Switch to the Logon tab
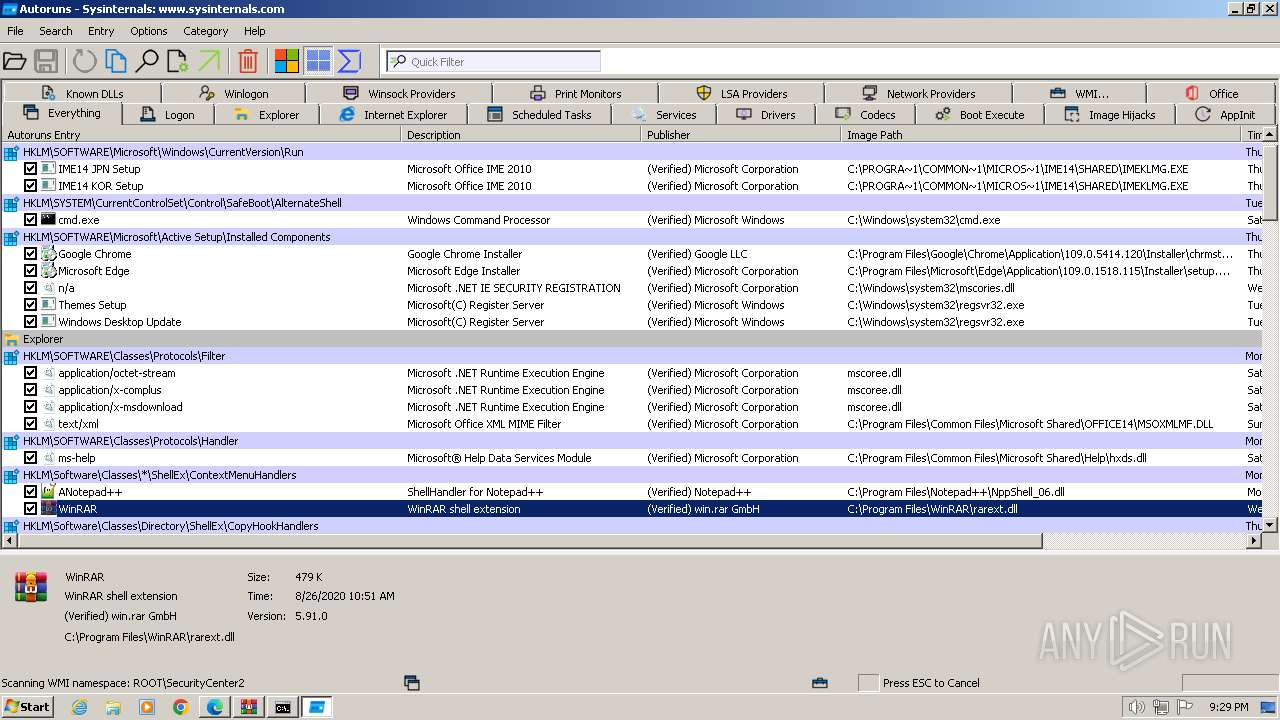This screenshot has height=720, width=1280. (x=168, y=115)
